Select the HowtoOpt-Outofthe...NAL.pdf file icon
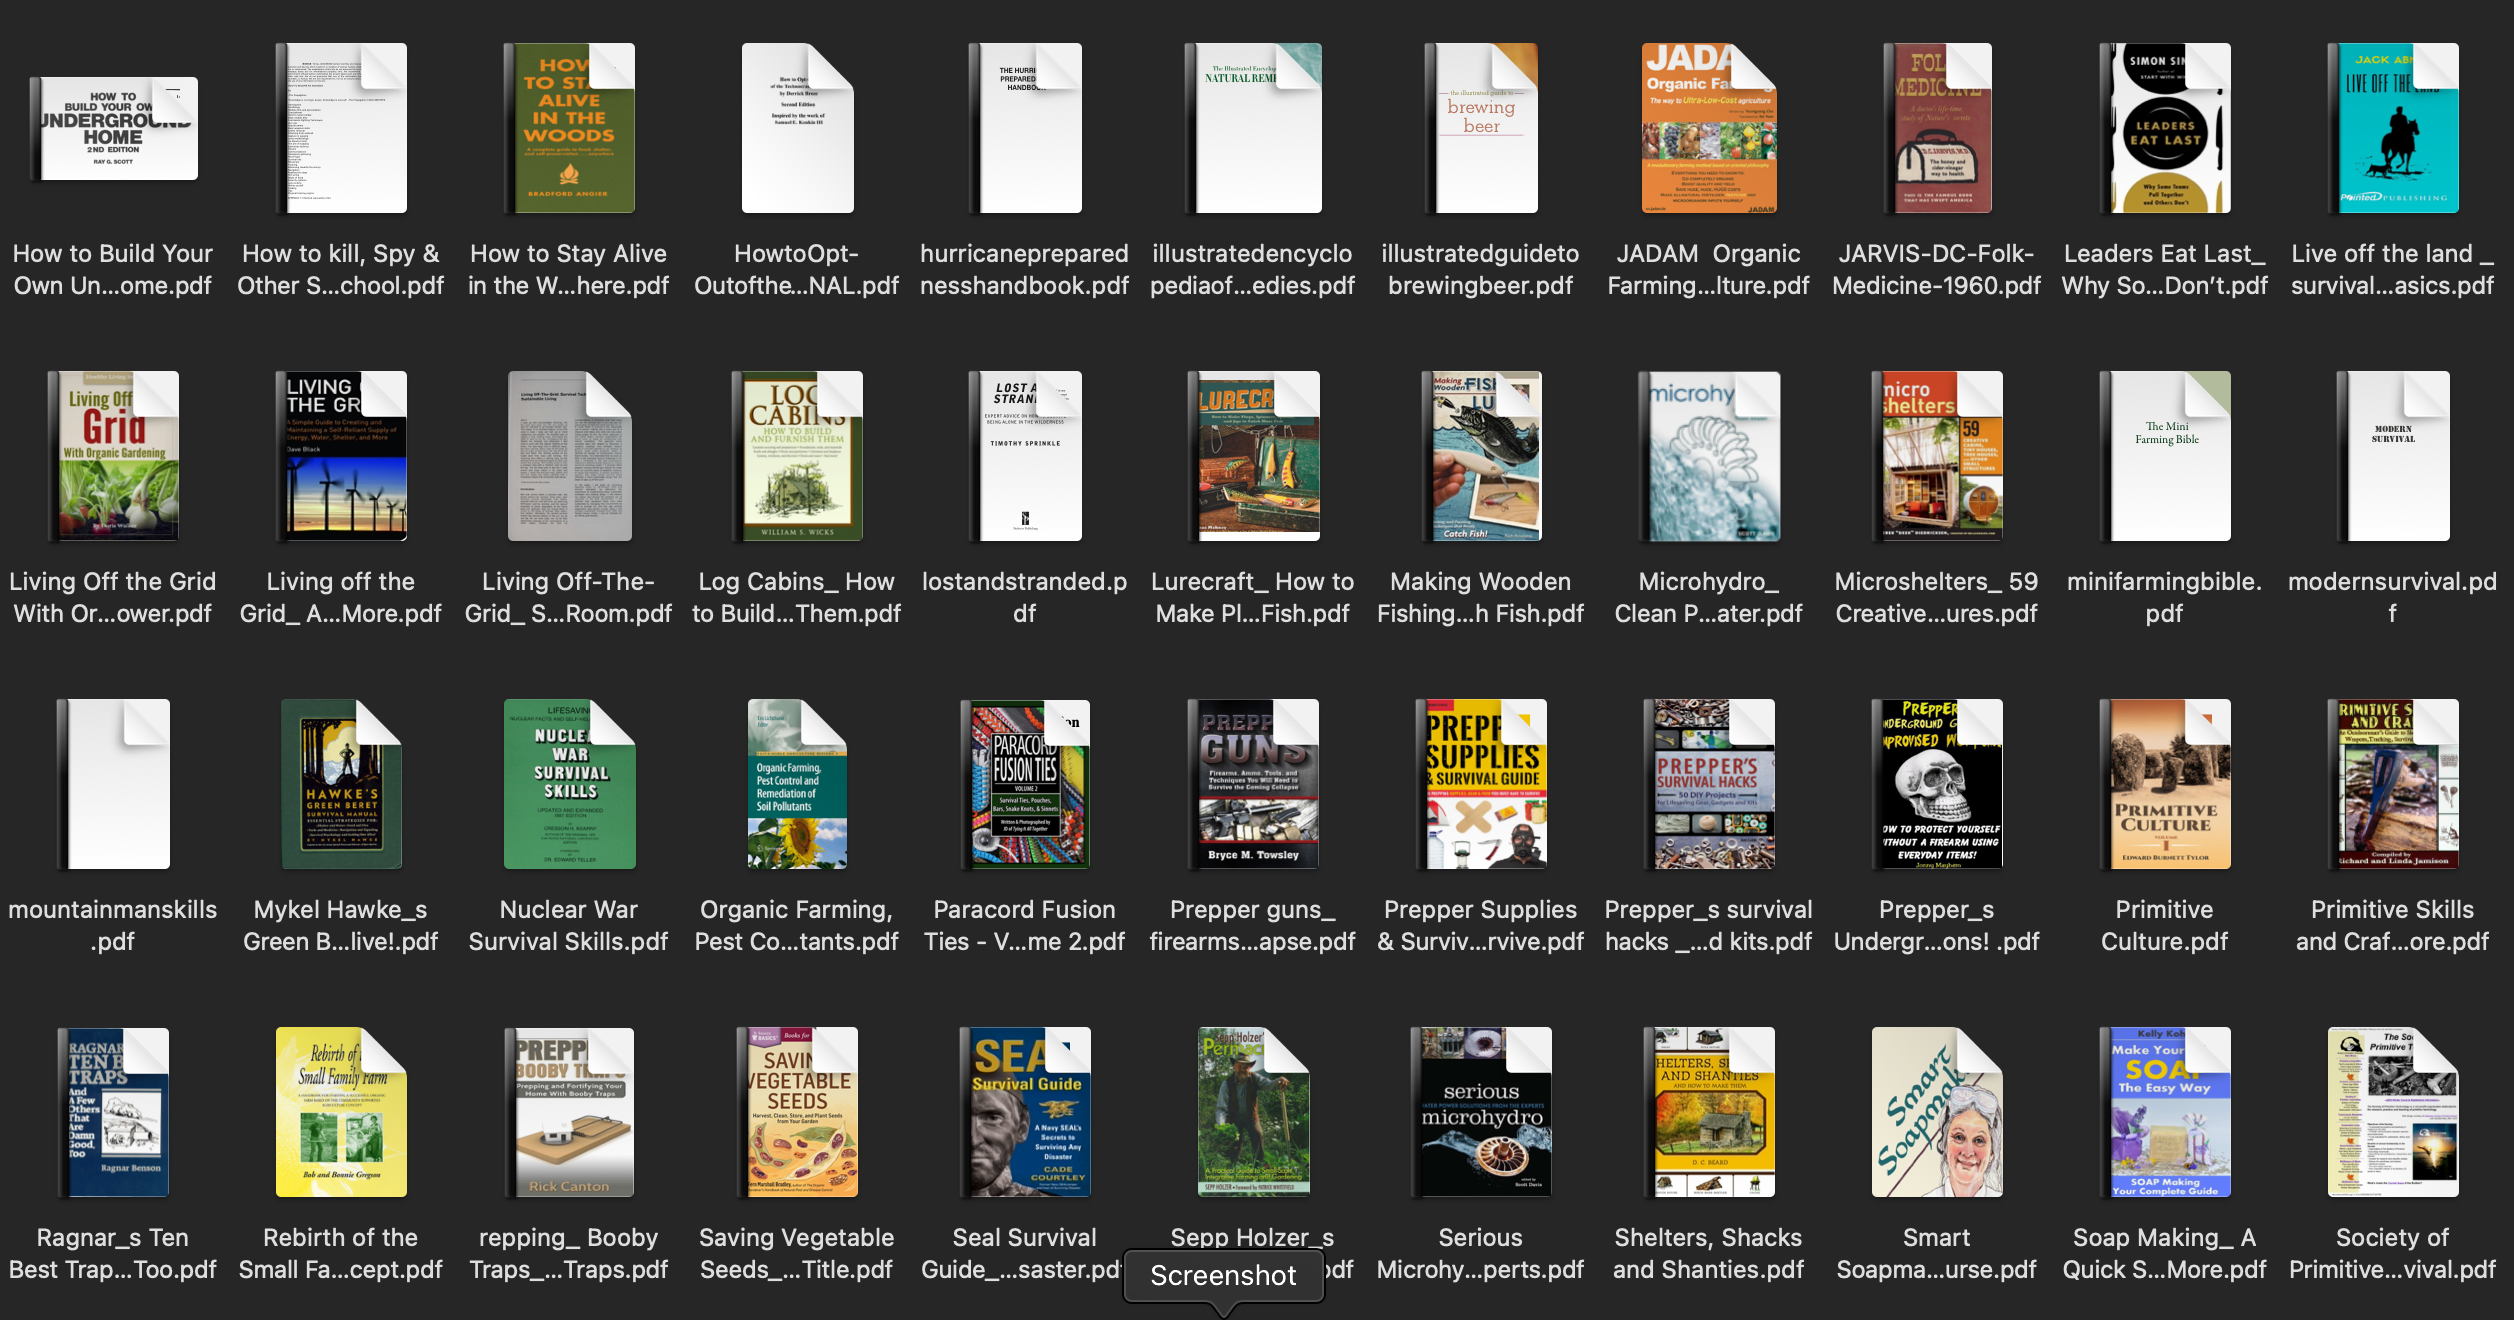 click(797, 128)
